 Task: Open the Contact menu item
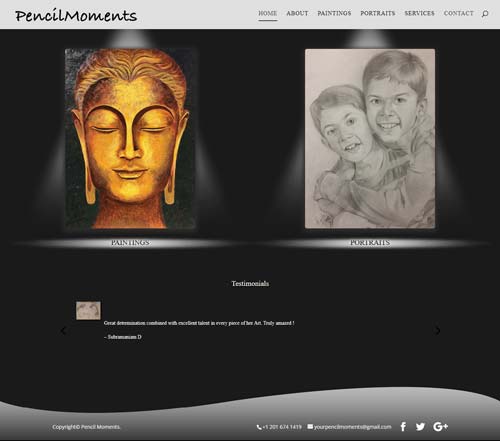(458, 13)
